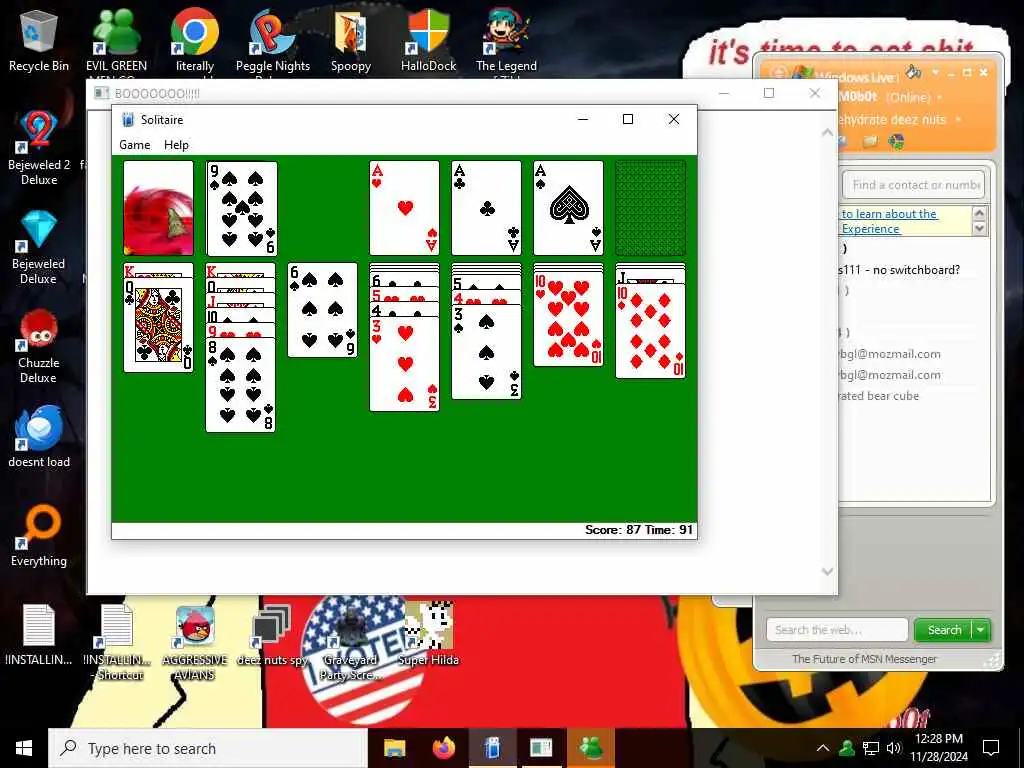1024x768 pixels.
Task: Open Graveyard Party screensaver shortcut
Action: click(351, 641)
